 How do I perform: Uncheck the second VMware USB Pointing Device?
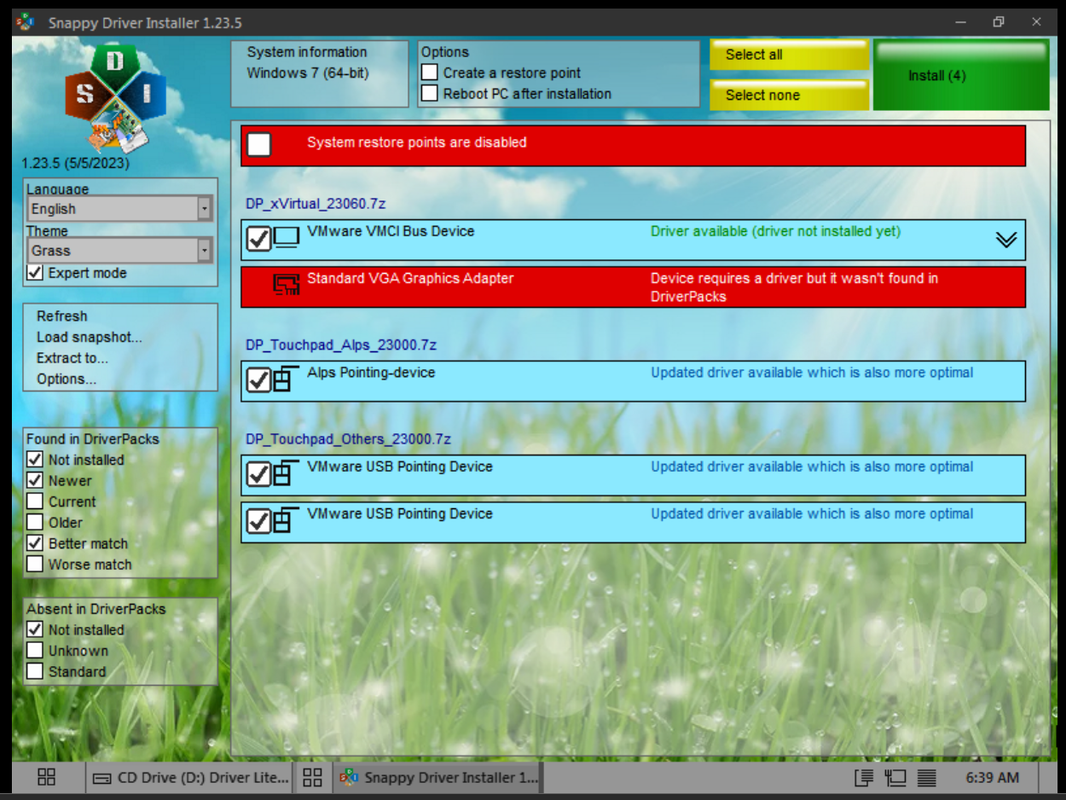click(x=259, y=521)
